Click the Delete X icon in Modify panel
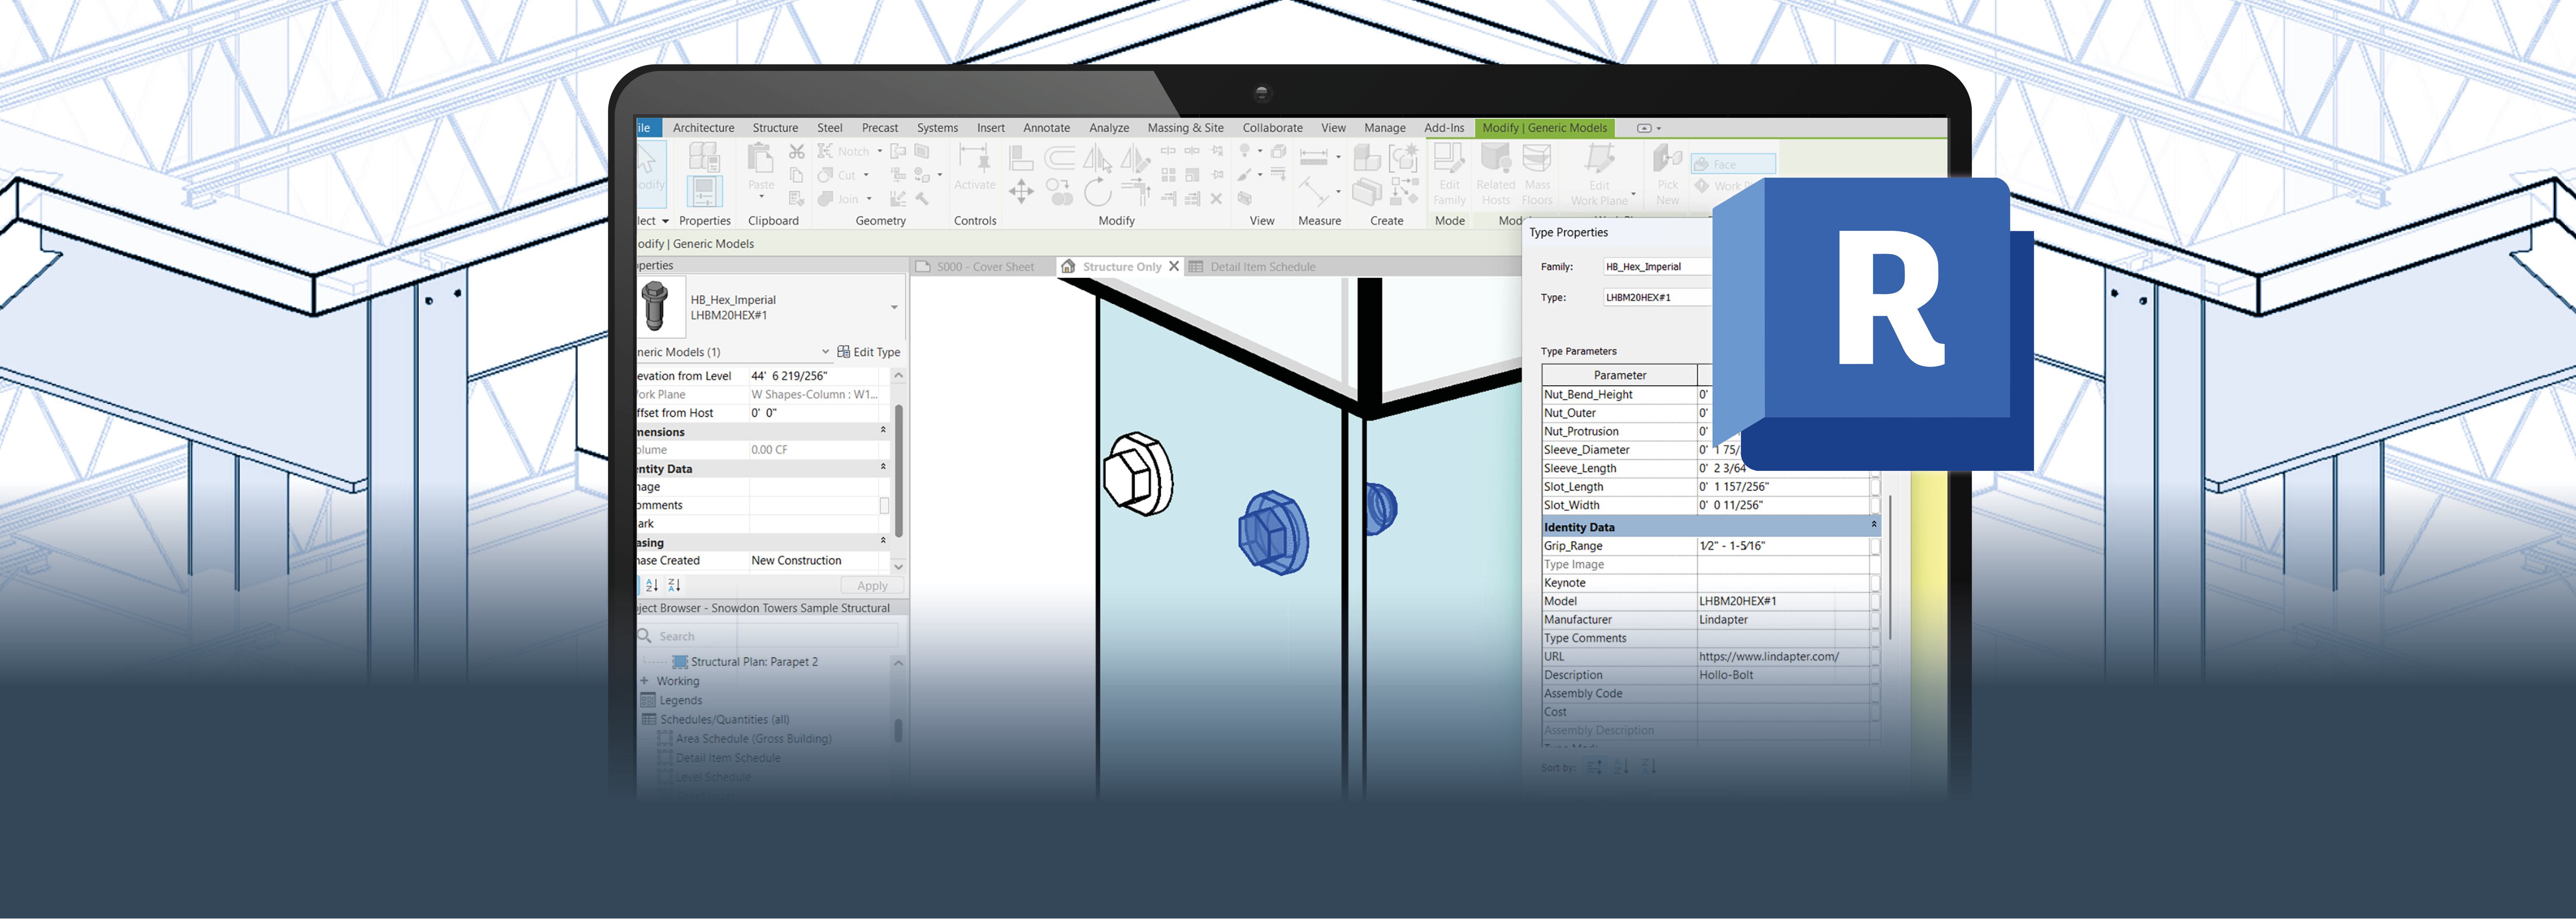Screen dimensions: 2576x919 (x=1216, y=199)
